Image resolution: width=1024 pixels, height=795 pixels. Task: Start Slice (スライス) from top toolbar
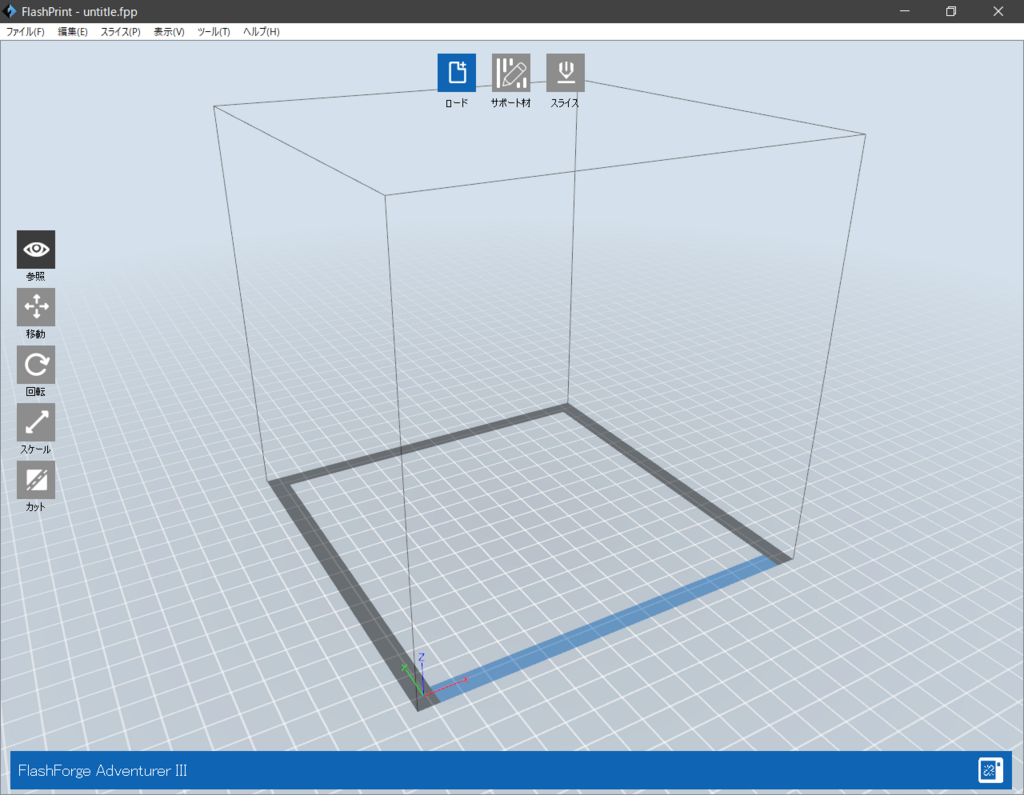pos(566,73)
